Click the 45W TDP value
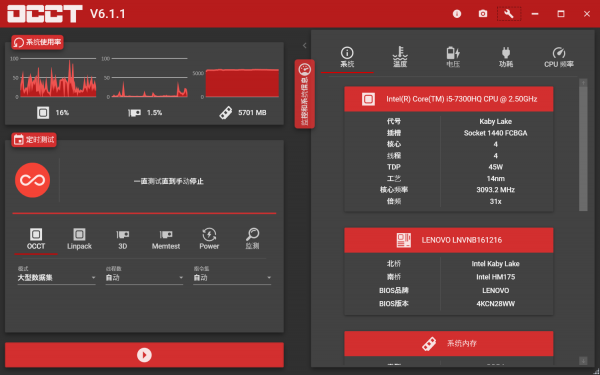Image resolution: width=600 pixels, height=375 pixels. pos(496,167)
